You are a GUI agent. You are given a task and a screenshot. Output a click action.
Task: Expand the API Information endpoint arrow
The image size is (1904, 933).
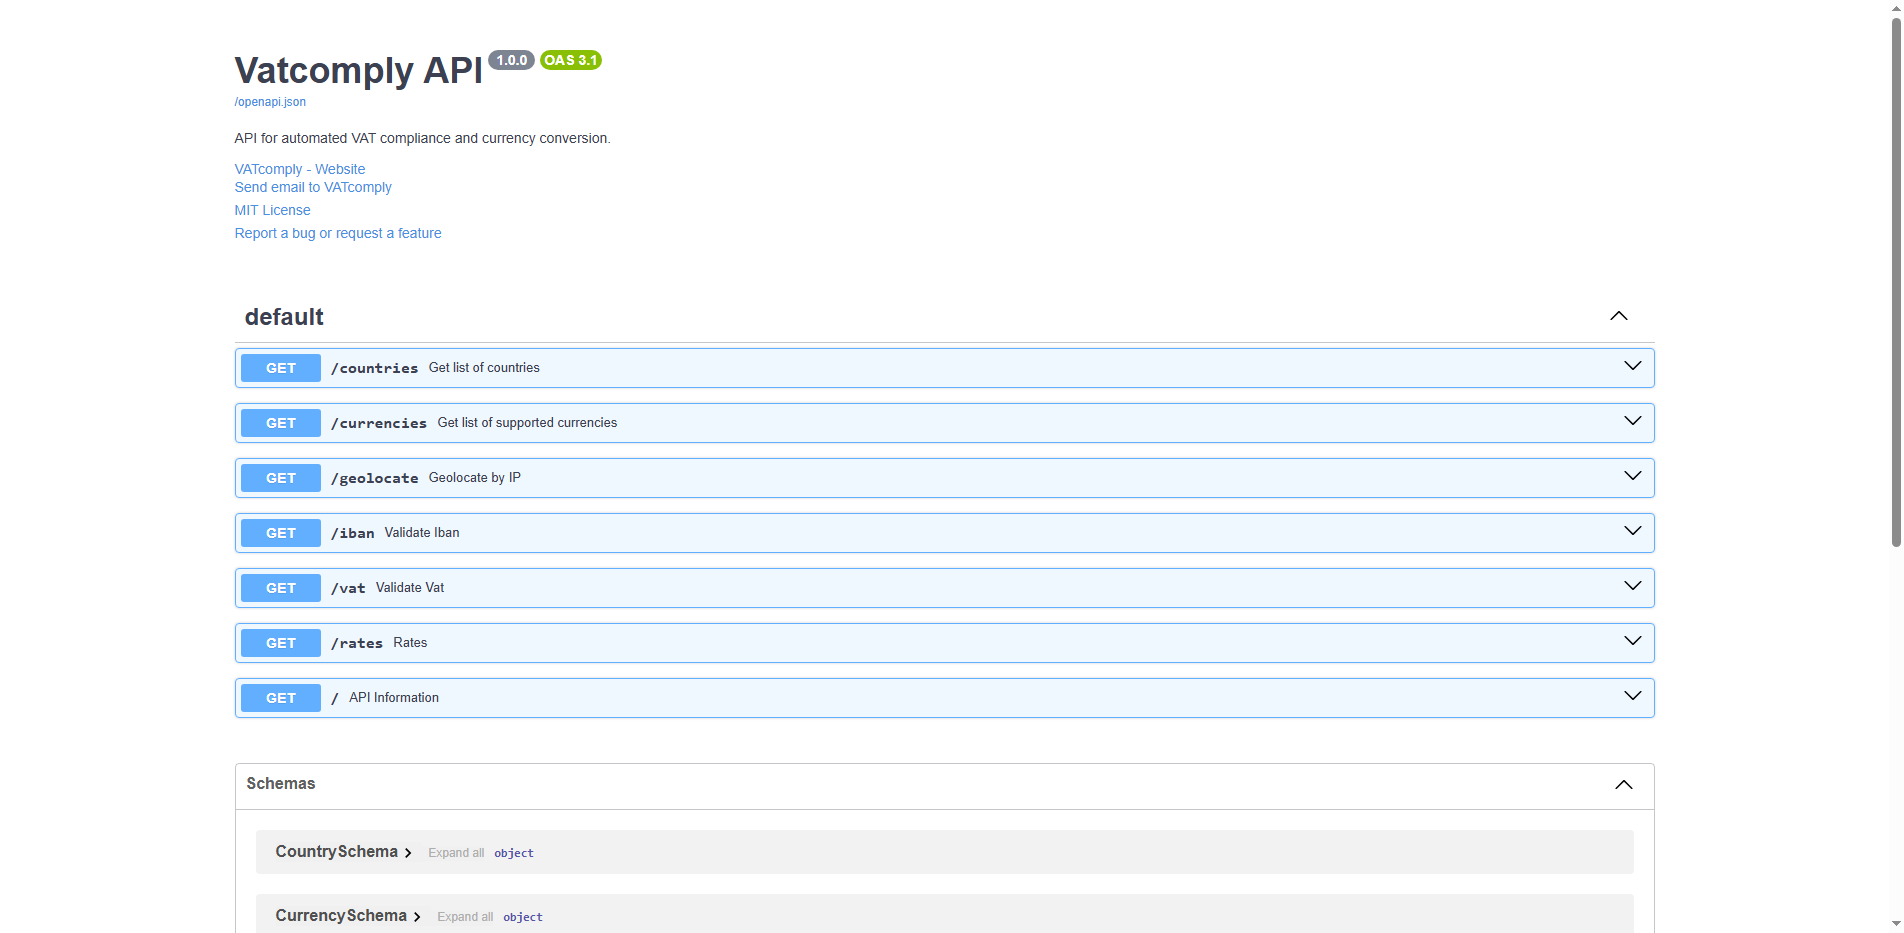(1632, 696)
